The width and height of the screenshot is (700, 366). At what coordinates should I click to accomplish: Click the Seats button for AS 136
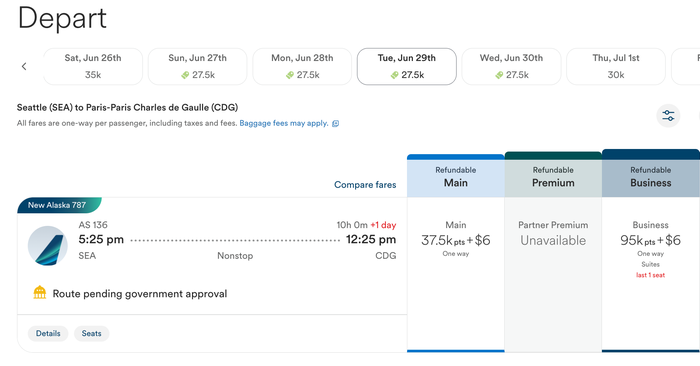click(92, 333)
